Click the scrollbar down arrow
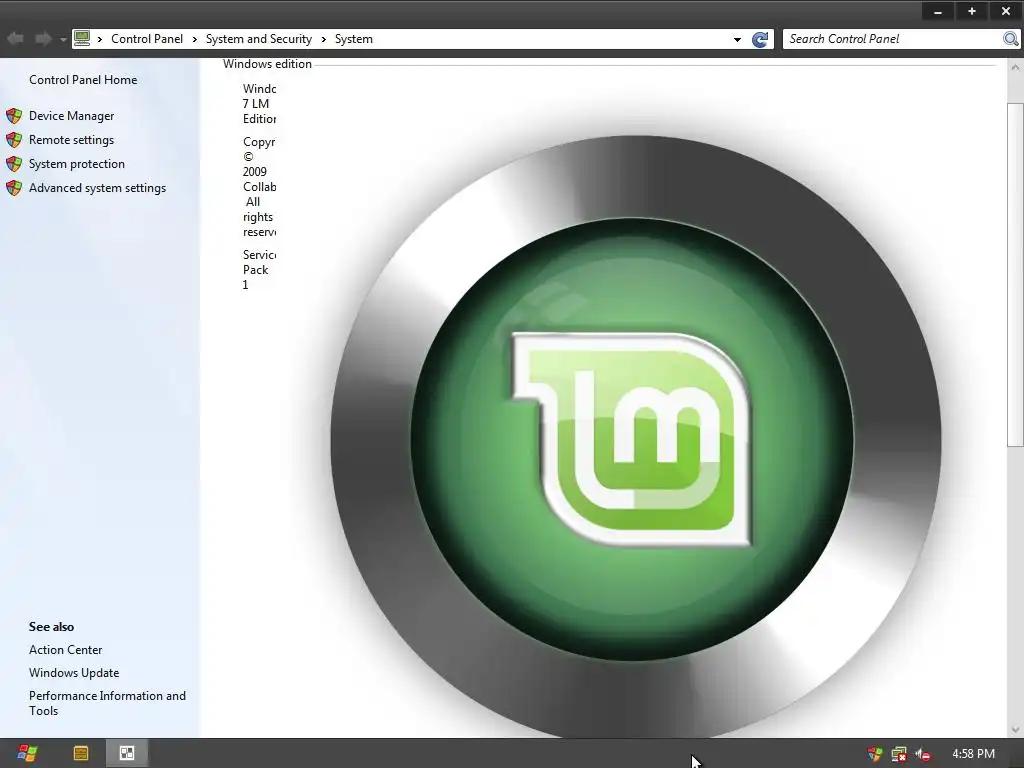The height and width of the screenshot is (768, 1024). pos(1015,729)
